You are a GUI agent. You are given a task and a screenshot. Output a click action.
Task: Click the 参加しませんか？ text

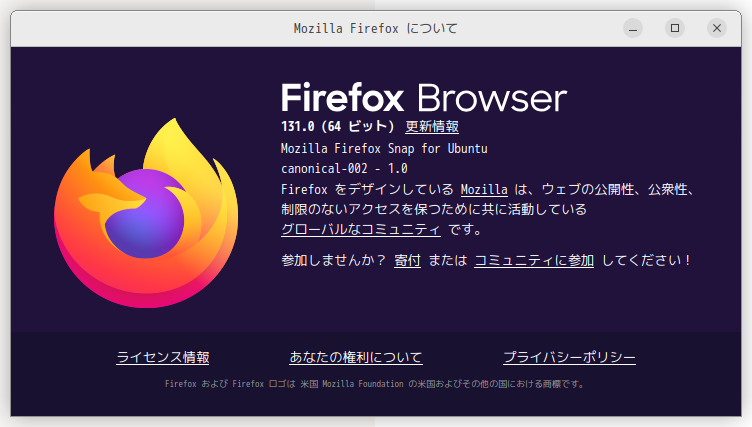click(x=334, y=261)
